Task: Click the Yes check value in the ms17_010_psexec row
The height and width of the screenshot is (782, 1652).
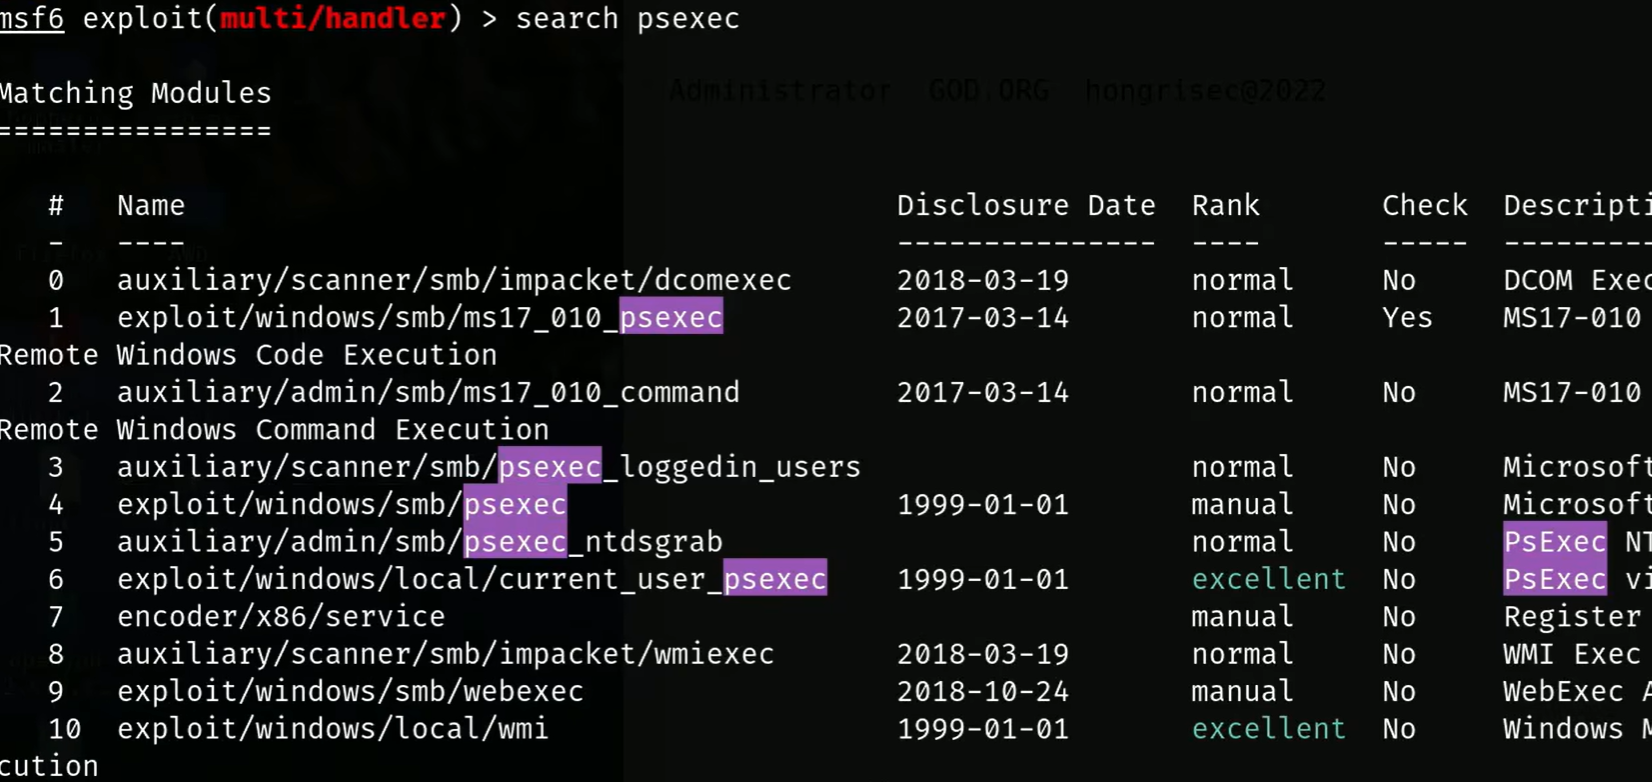Action: coord(1407,318)
